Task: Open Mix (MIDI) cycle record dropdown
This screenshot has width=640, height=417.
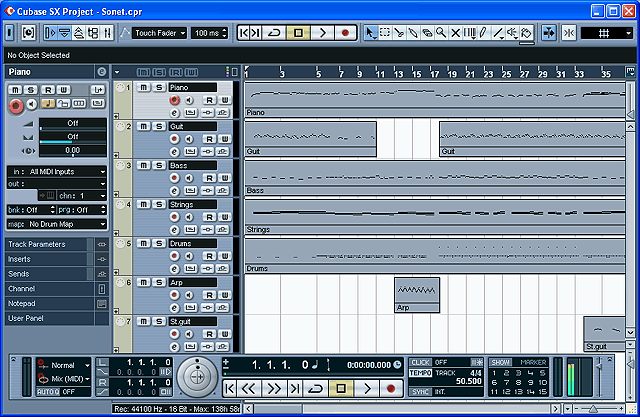Action: pos(64,379)
